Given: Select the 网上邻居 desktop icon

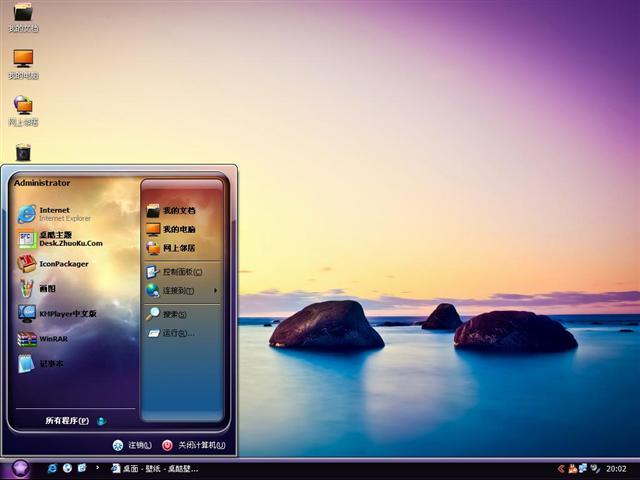Looking at the screenshot, I should point(23,108).
